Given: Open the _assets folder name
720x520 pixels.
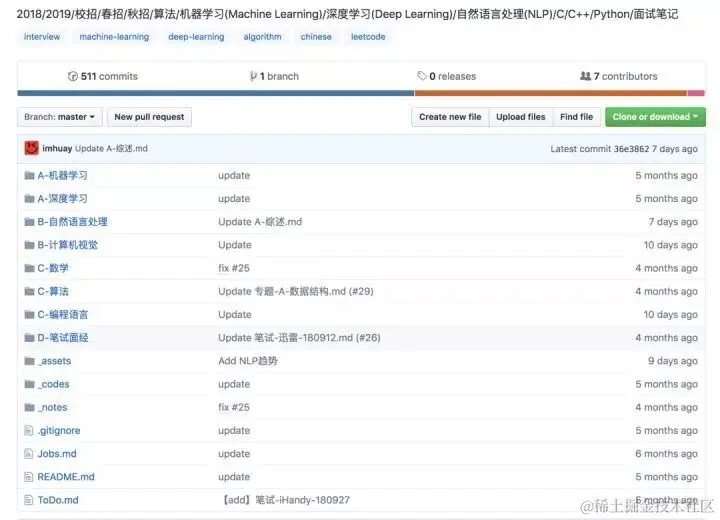Looking at the screenshot, I should 54,361.
